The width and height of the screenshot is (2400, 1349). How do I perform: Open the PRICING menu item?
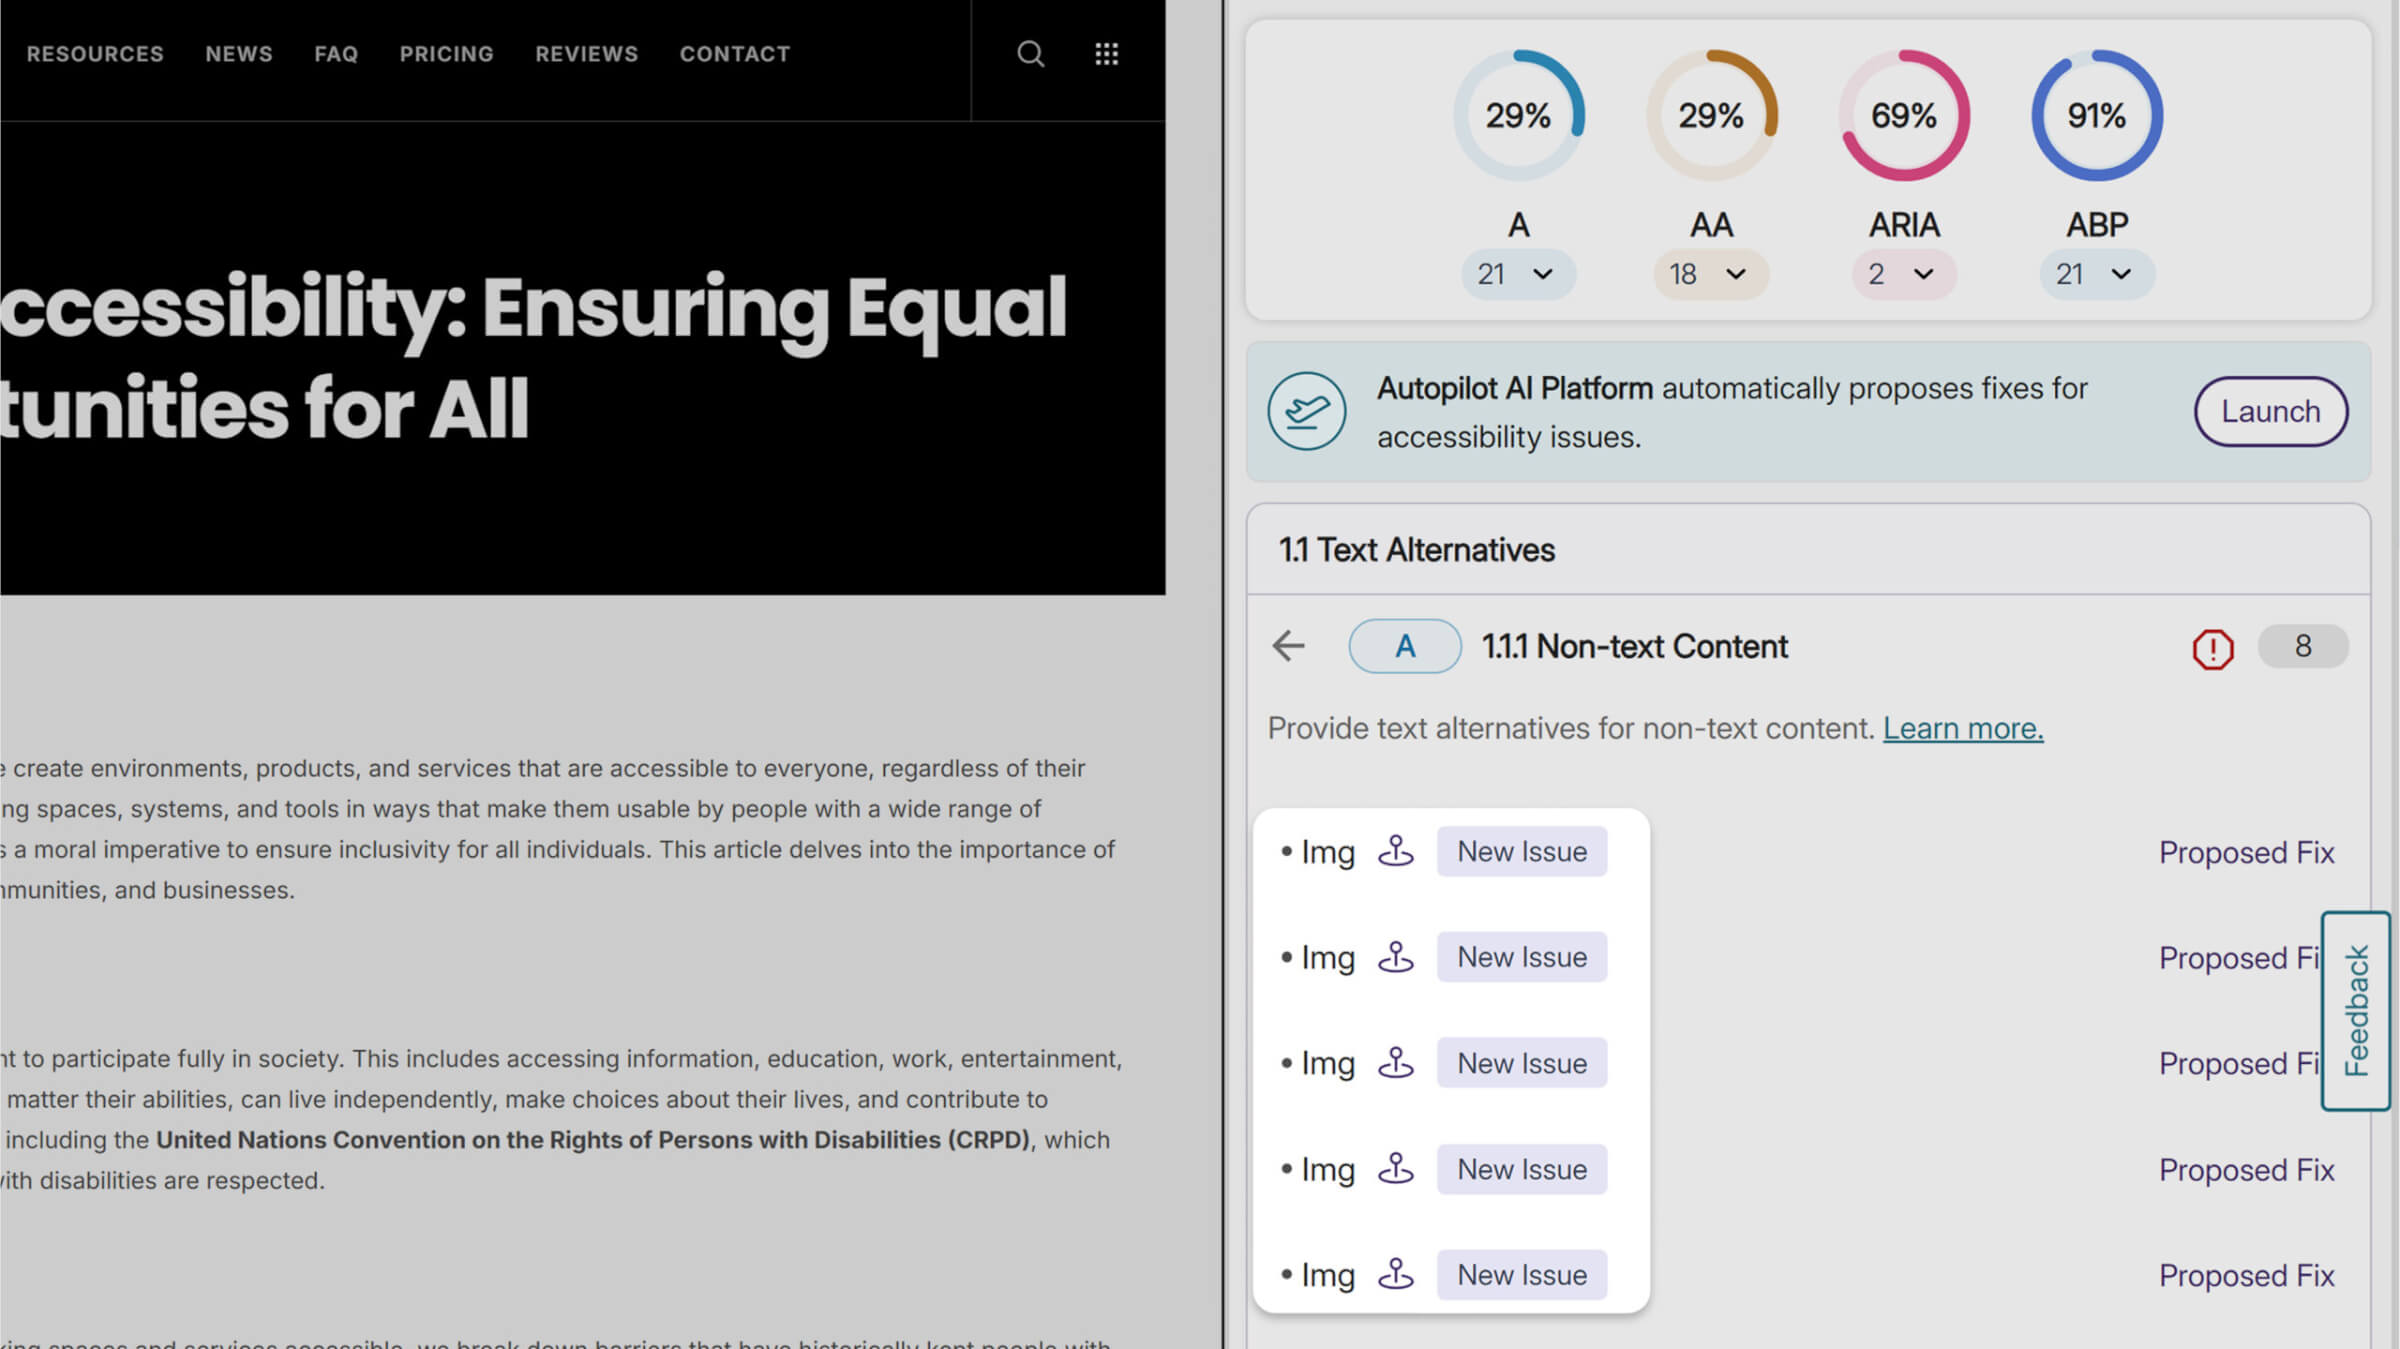coord(446,54)
